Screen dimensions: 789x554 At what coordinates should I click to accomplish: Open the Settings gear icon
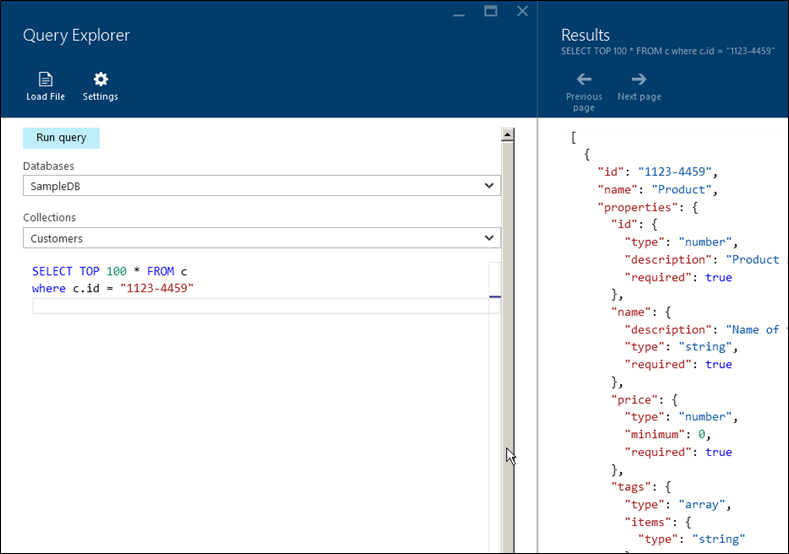pos(101,79)
